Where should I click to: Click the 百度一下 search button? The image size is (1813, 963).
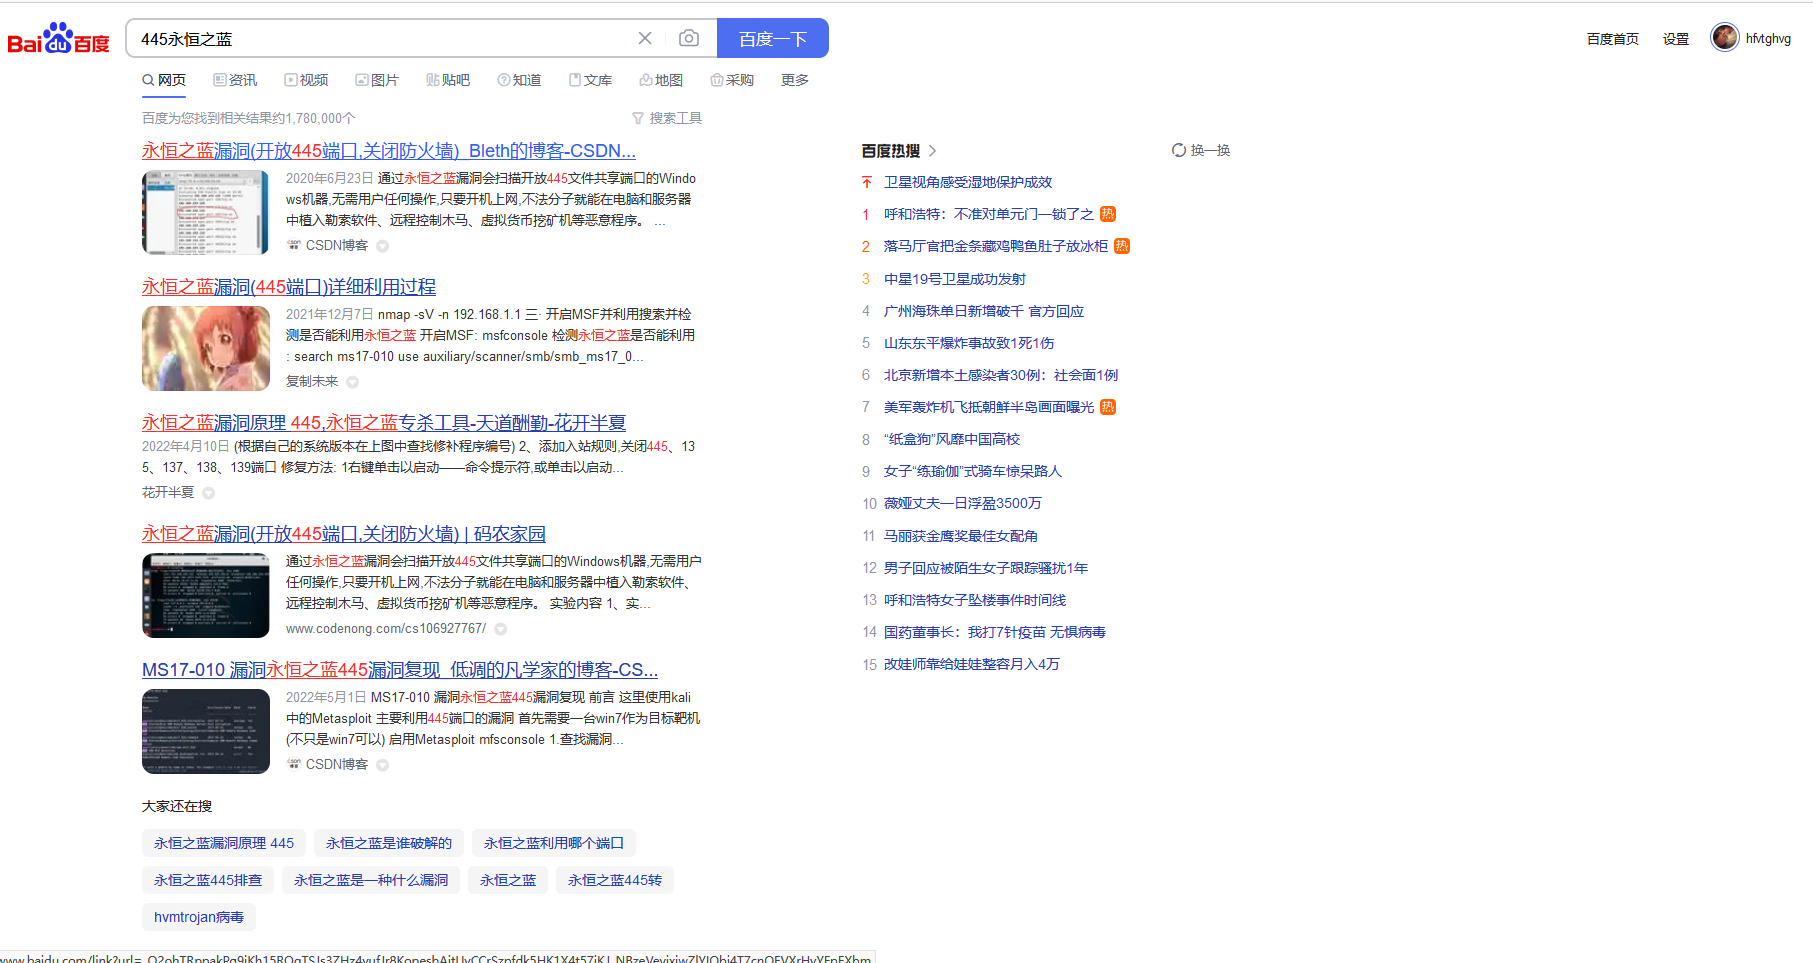(773, 38)
